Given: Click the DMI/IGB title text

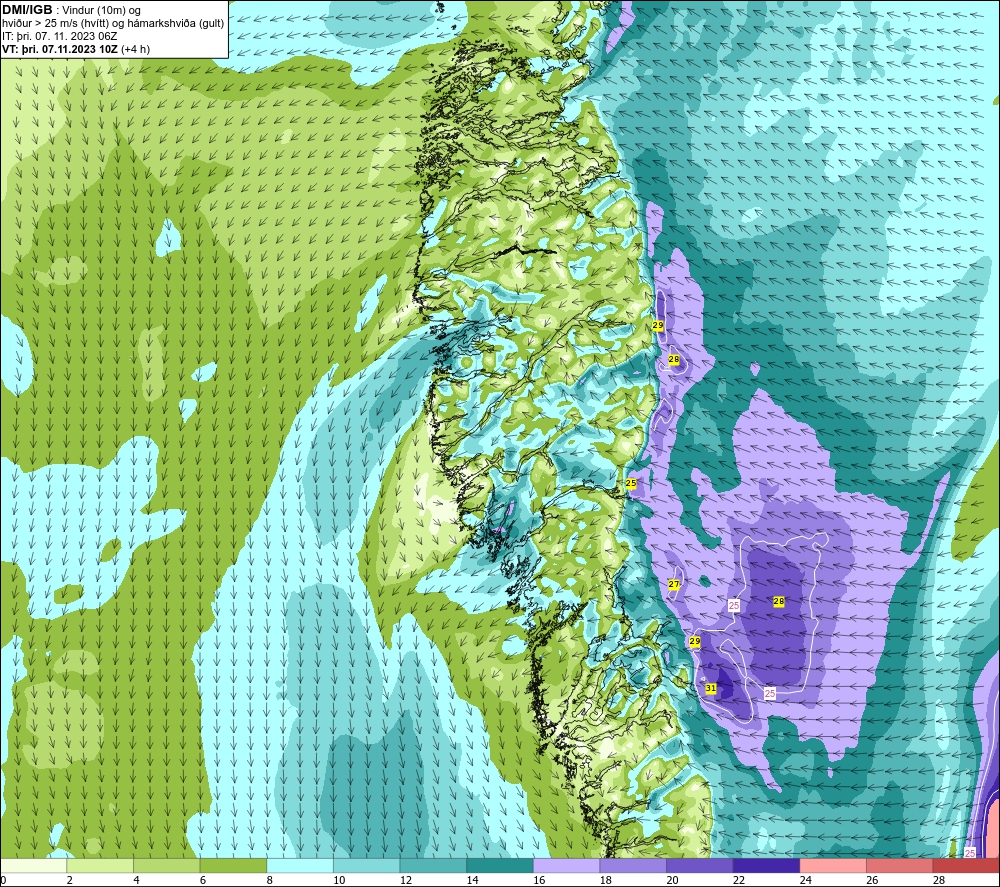Looking at the screenshot, I should (27, 10).
